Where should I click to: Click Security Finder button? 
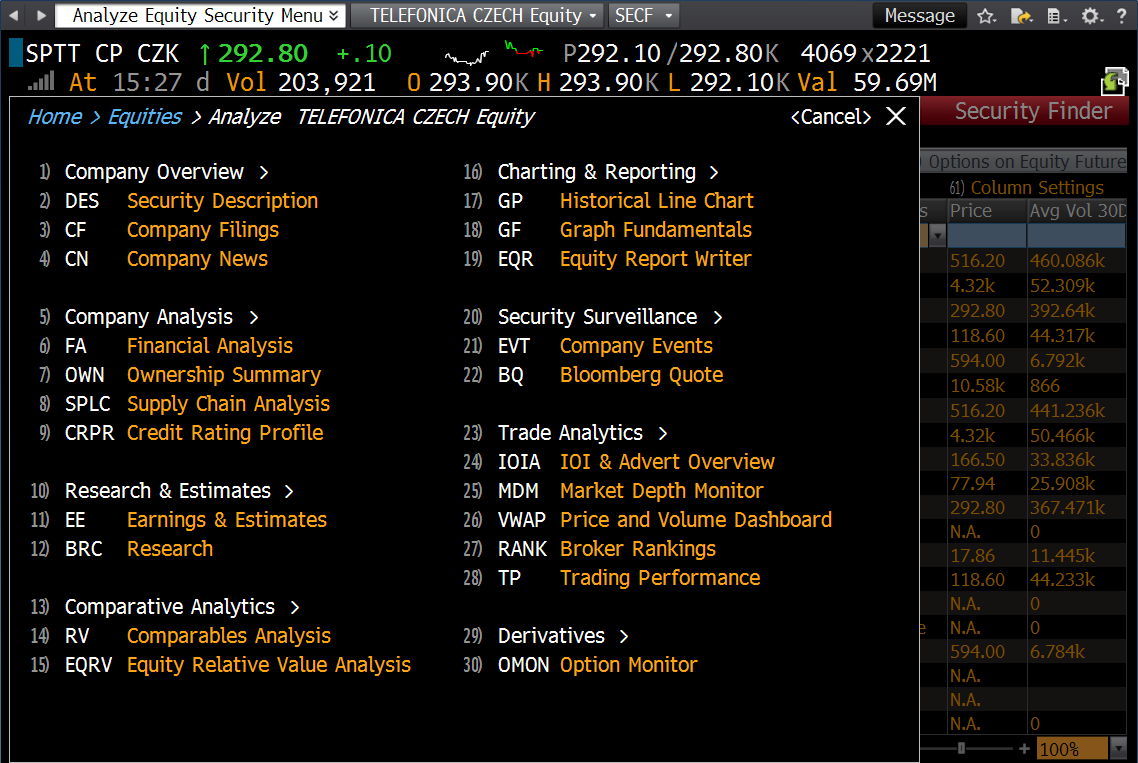coord(1032,111)
